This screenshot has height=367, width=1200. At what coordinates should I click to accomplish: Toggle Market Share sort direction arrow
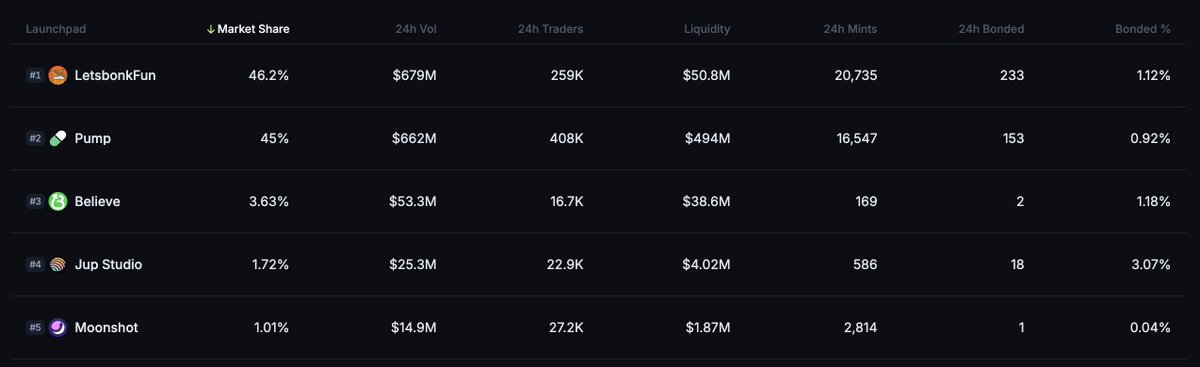[210, 29]
